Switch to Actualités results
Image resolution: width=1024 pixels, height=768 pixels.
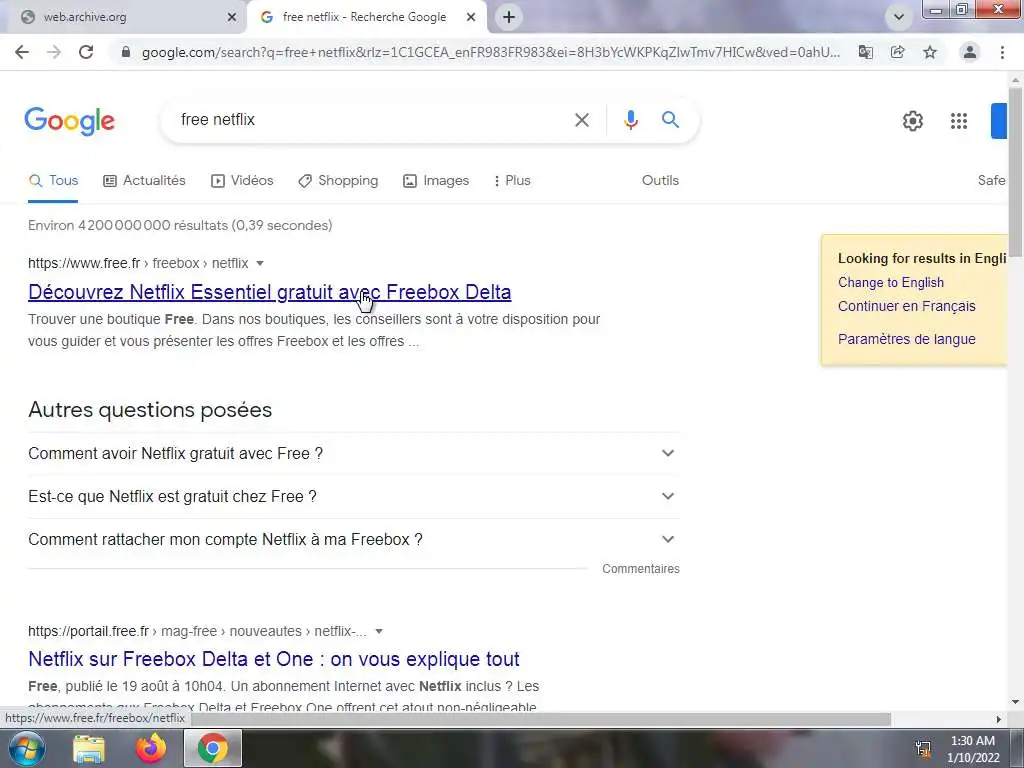coord(144,181)
